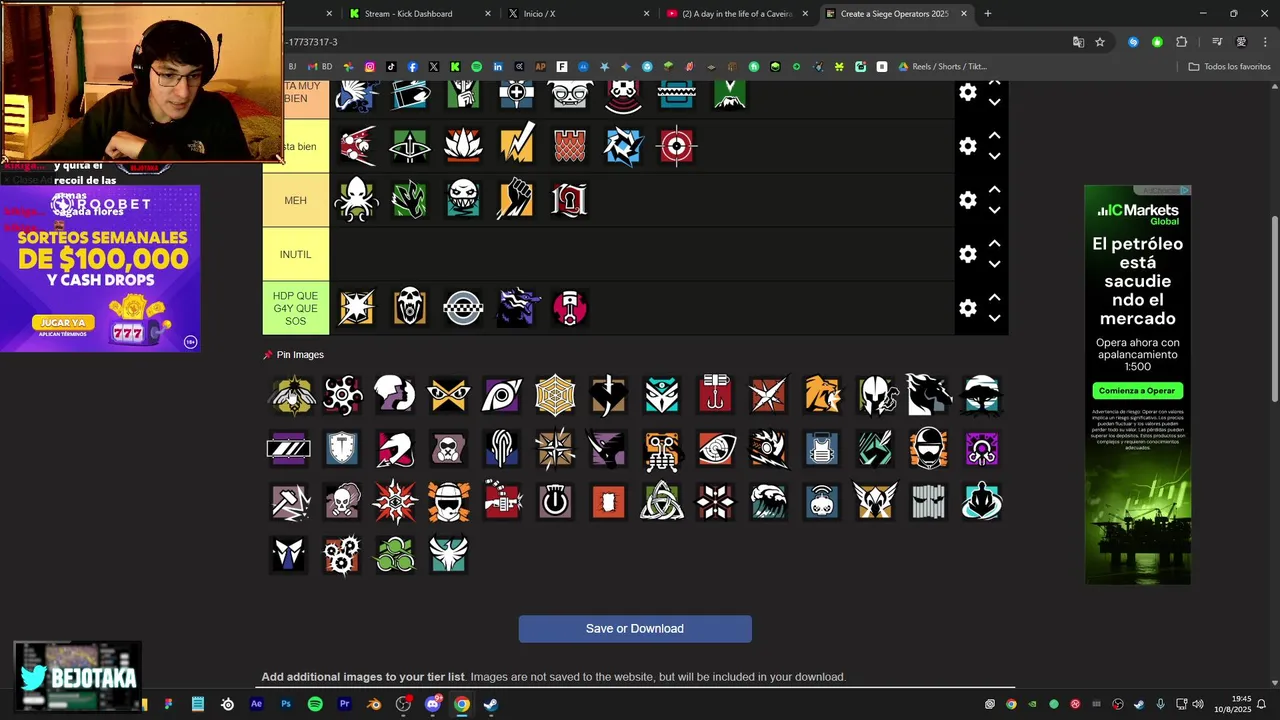
Task: Open Reels / Shorts / Tikt bookmark folder
Action: tap(942, 67)
